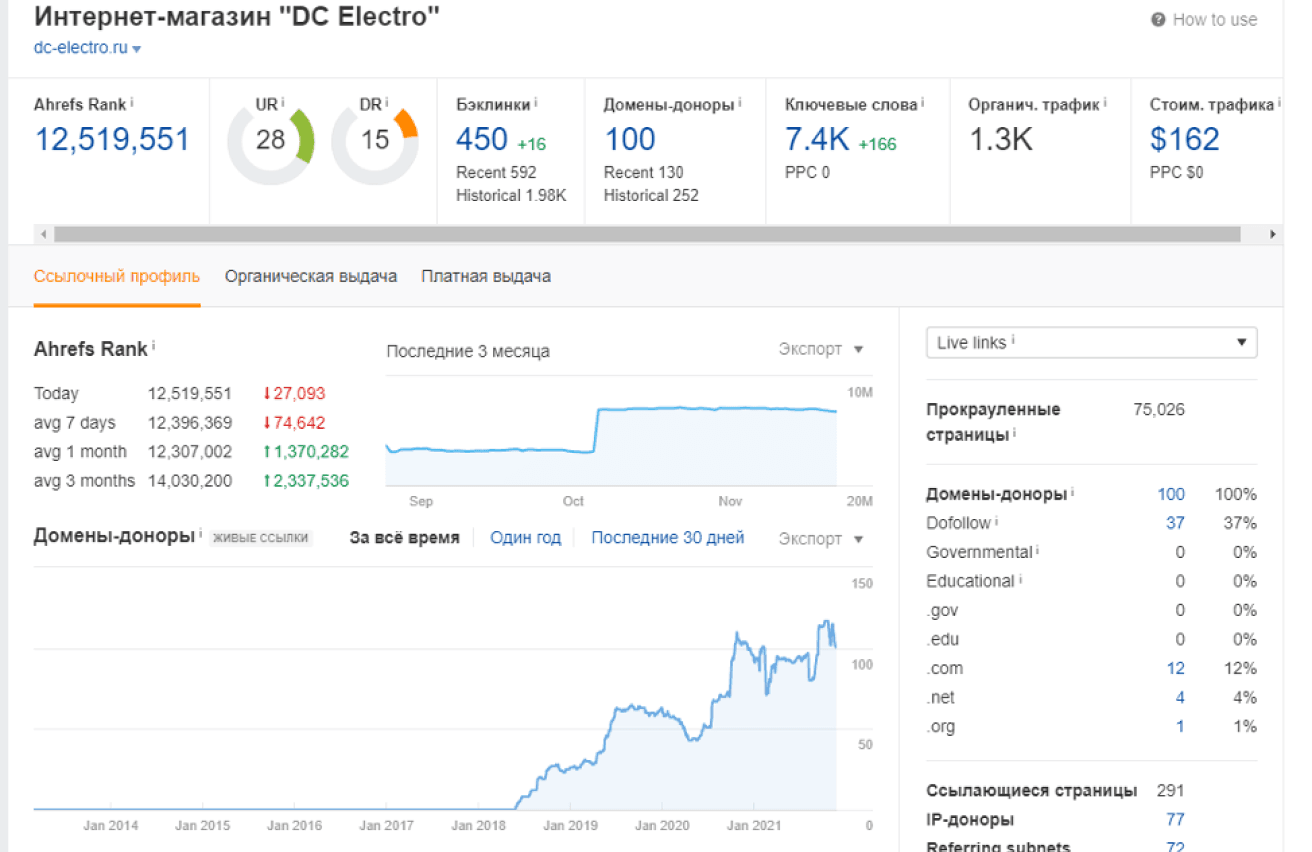Viewport: 1312px width, 852px height.
Task: Click info icon next to top Домены-доноры metric
Action: click(740, 103)
